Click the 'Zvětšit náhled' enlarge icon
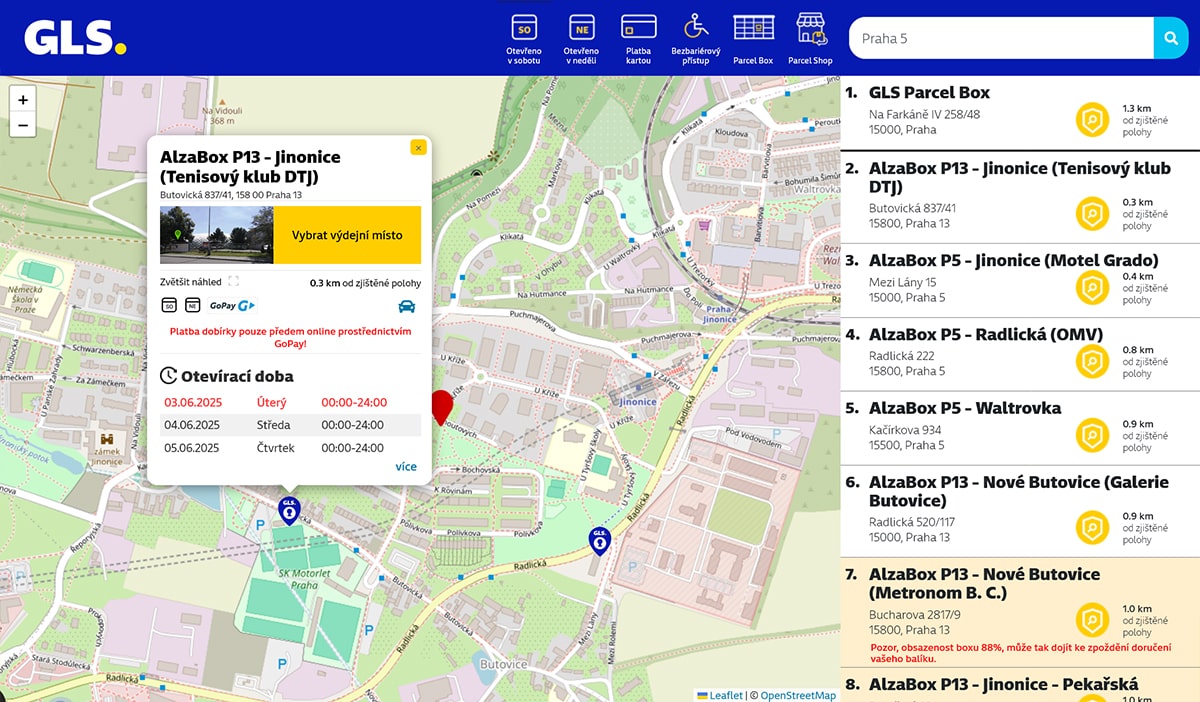 (x=233, y=282)
